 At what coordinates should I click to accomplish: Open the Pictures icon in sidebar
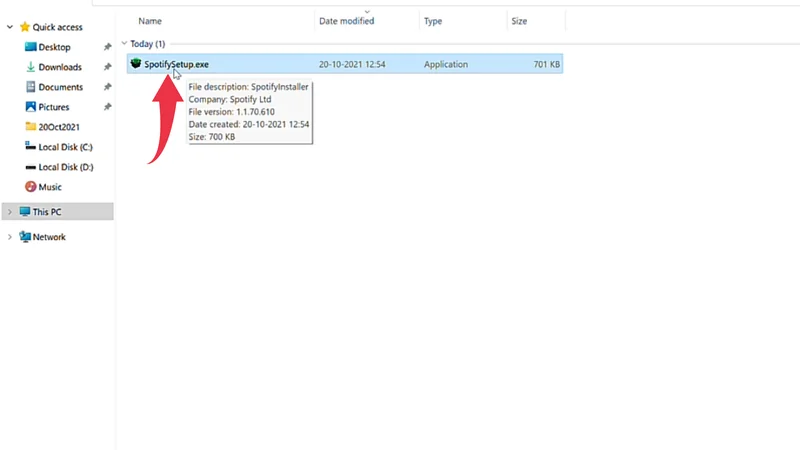click(x=30, y=107)
